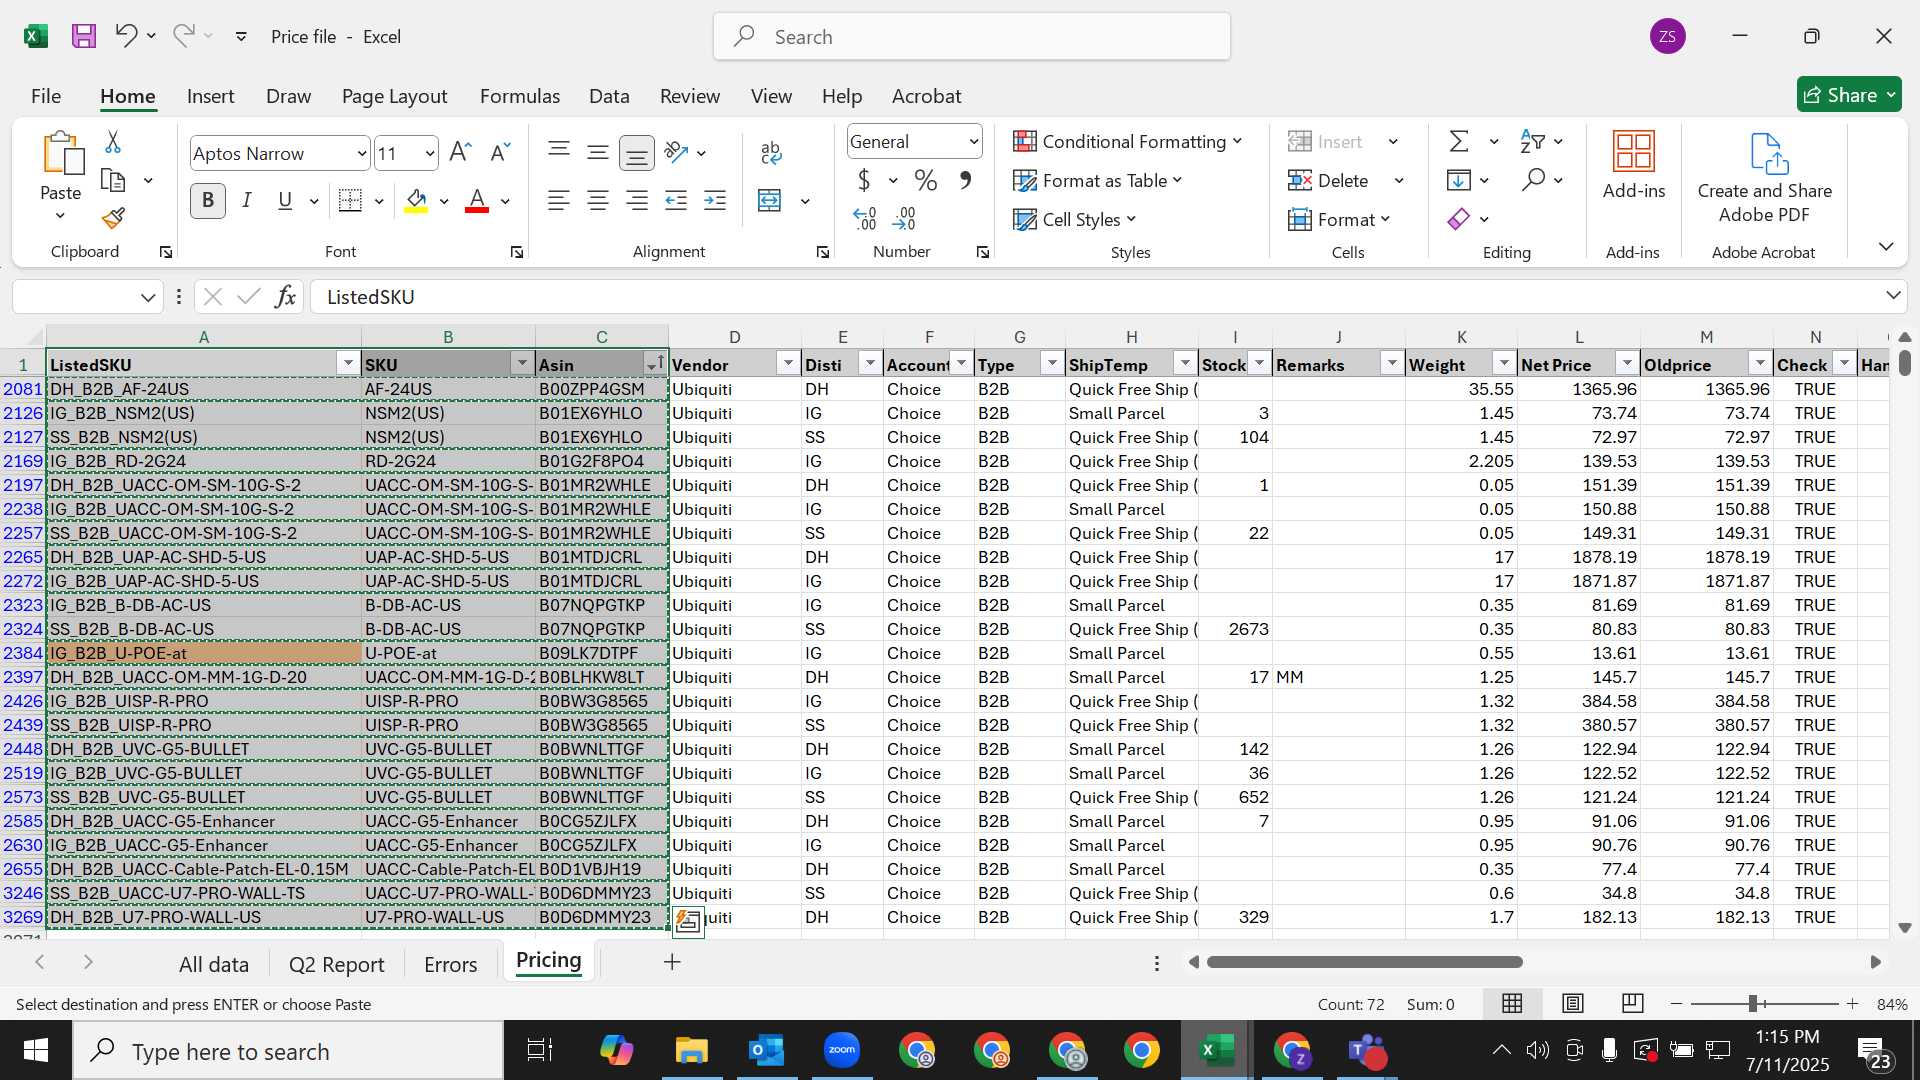Toggle Middle Align button
Viewport: 1920px width, 1080px height.
[598, 152]
